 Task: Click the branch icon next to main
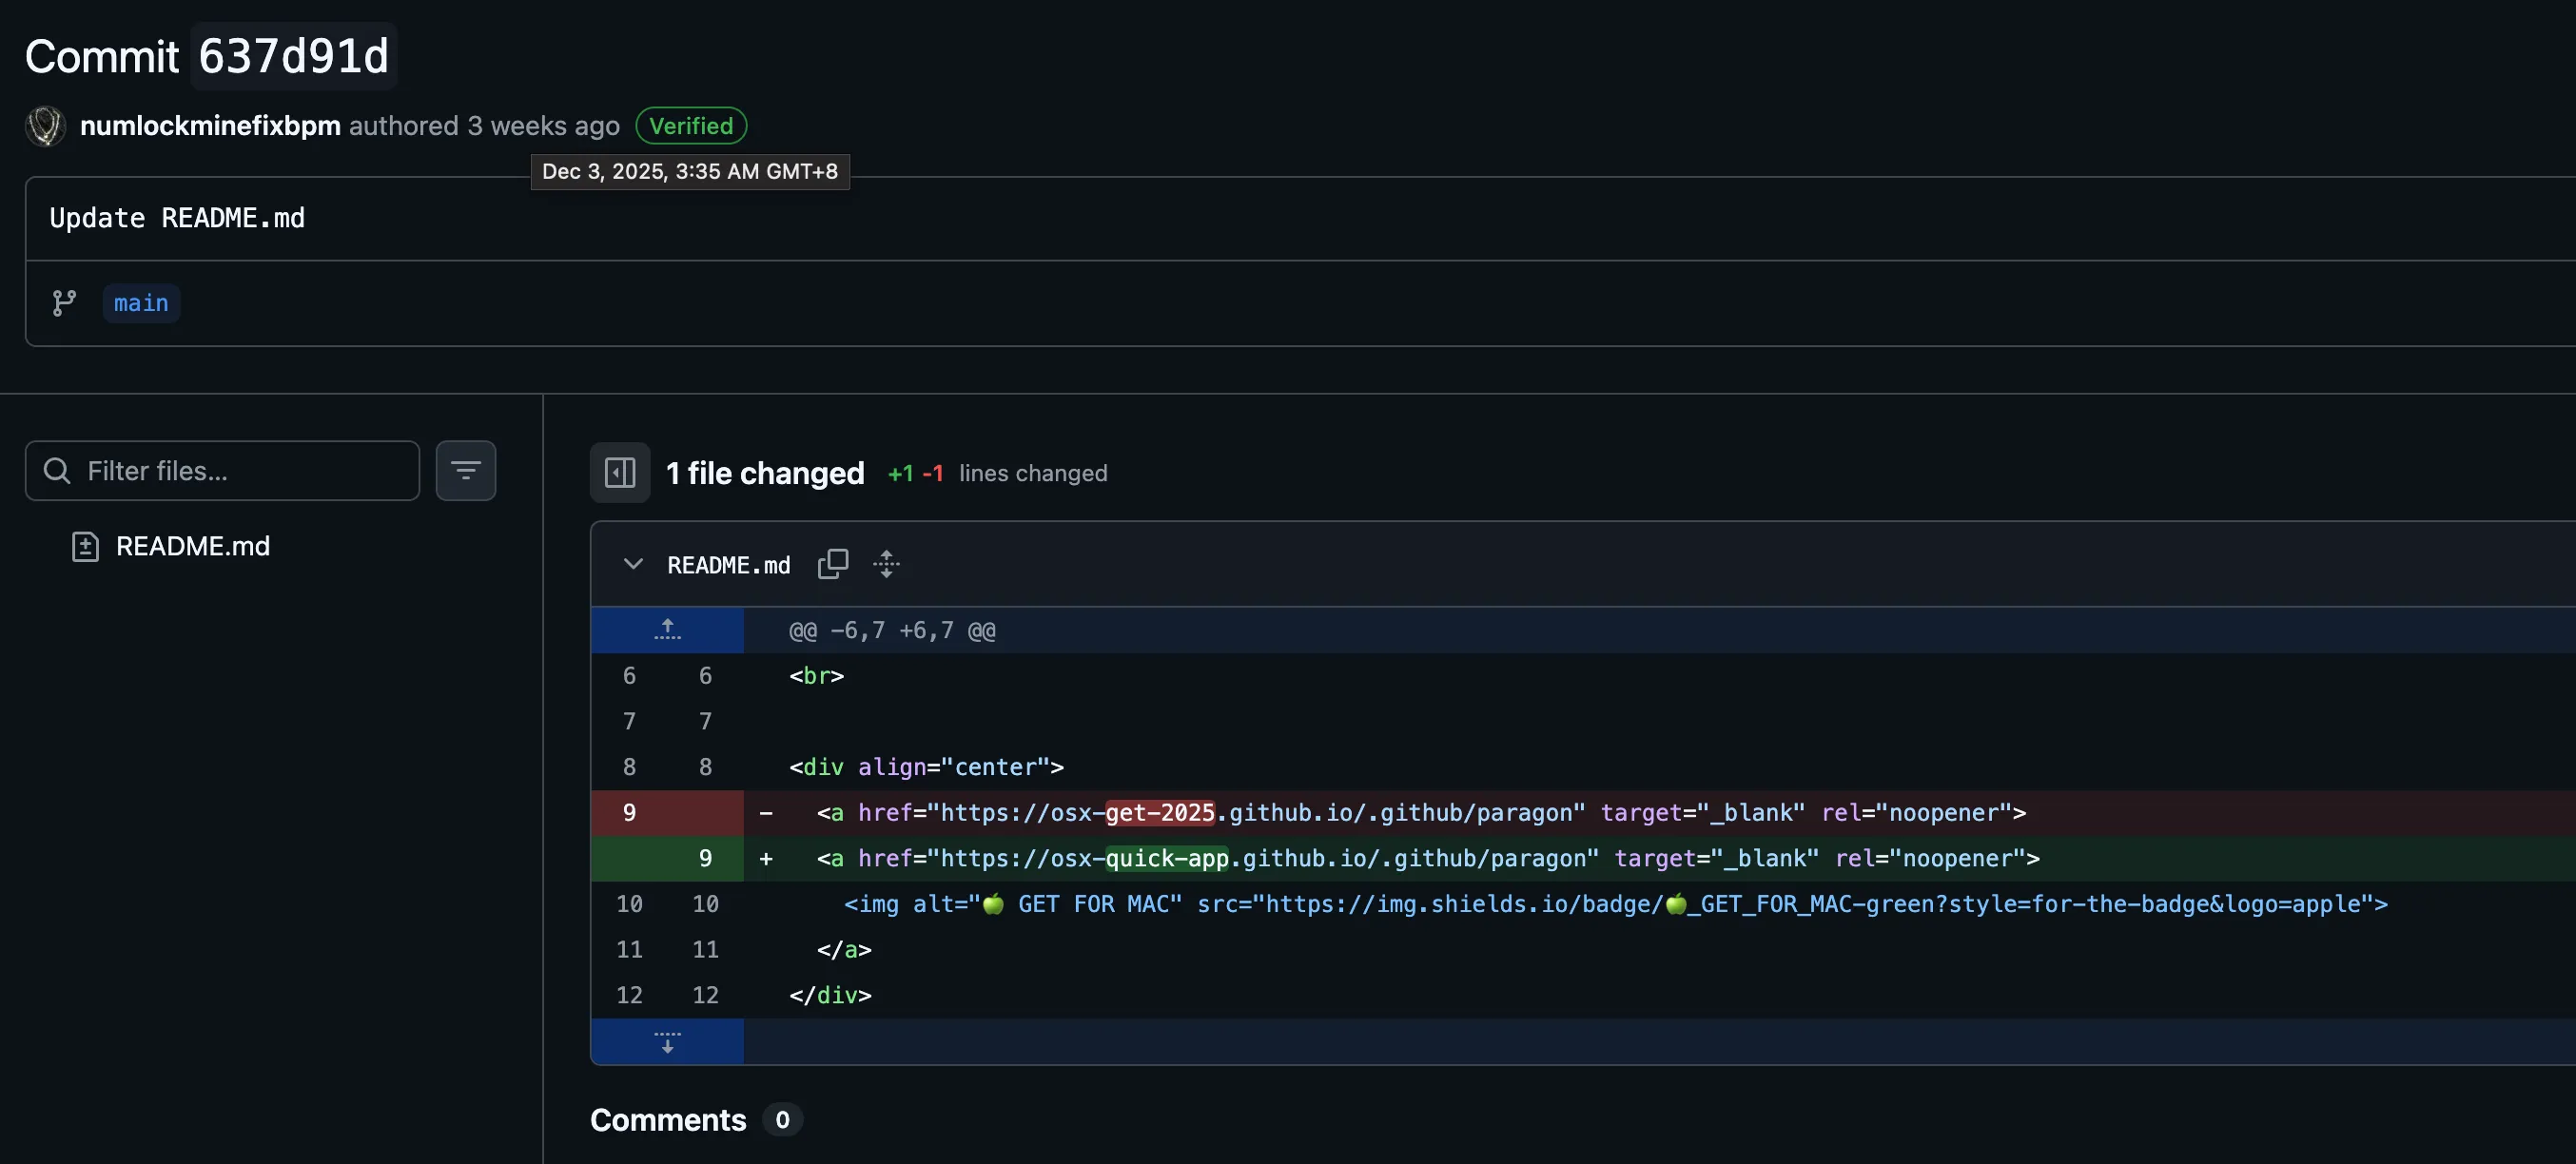64,302
